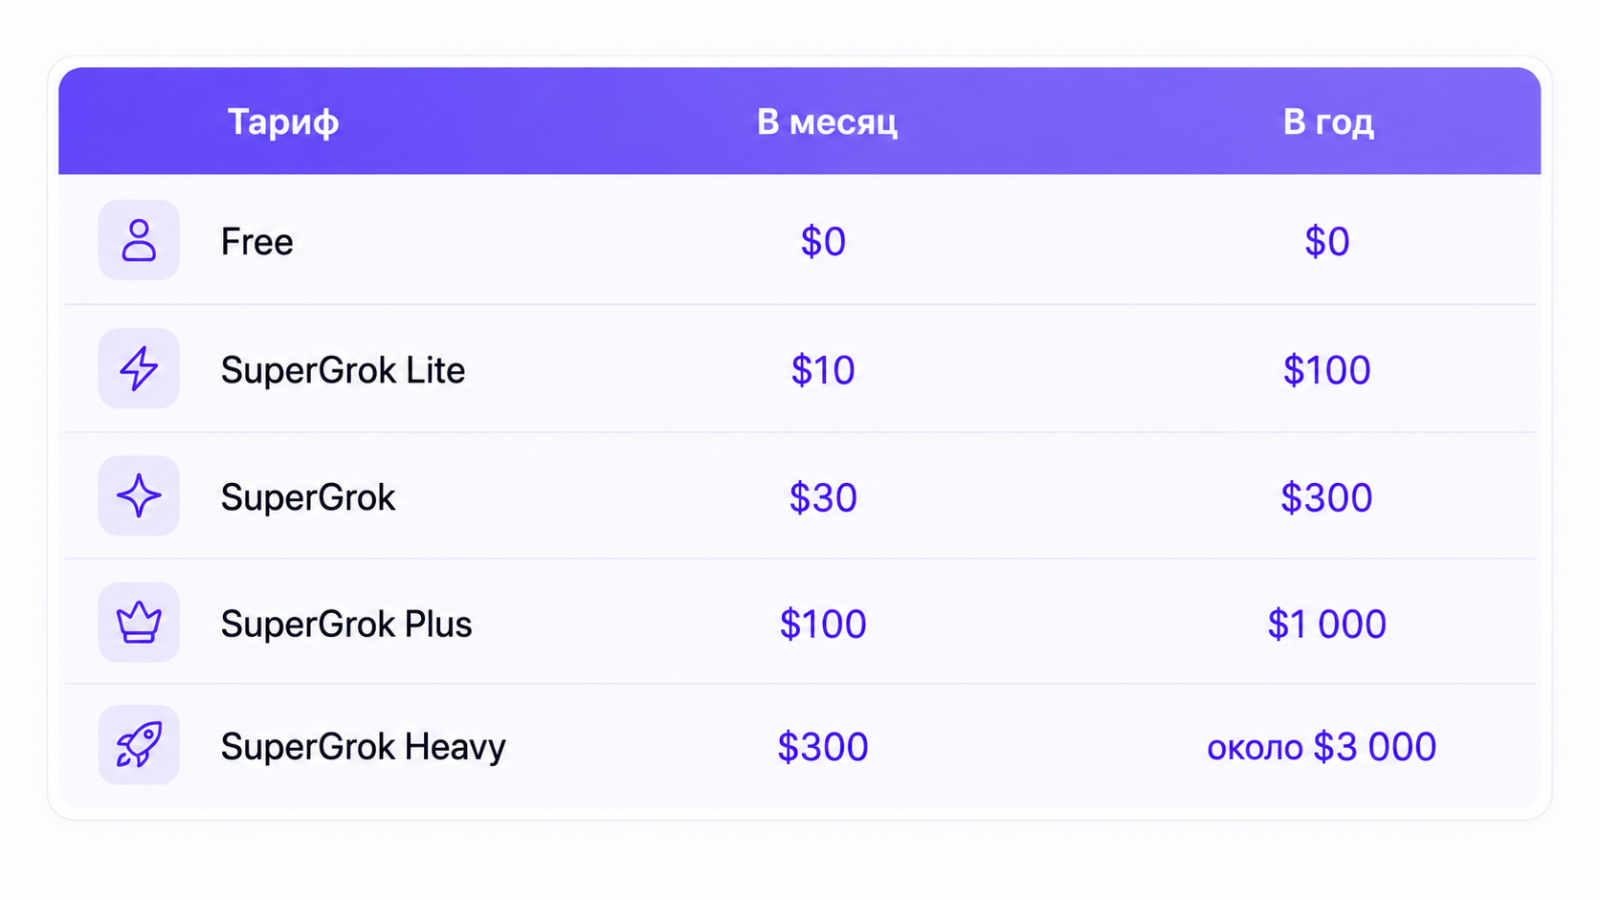Select the sparkle star icon next to SuperGrok

point(139,496)
